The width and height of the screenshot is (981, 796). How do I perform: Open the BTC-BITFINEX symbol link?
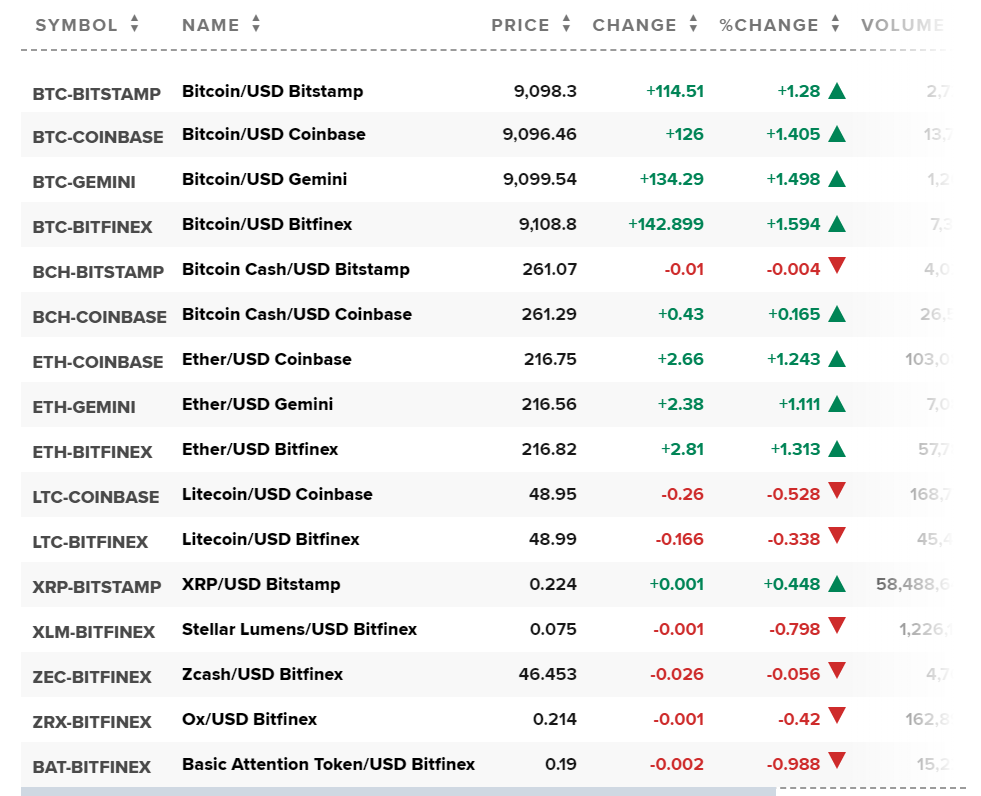(x=92, y=227)
